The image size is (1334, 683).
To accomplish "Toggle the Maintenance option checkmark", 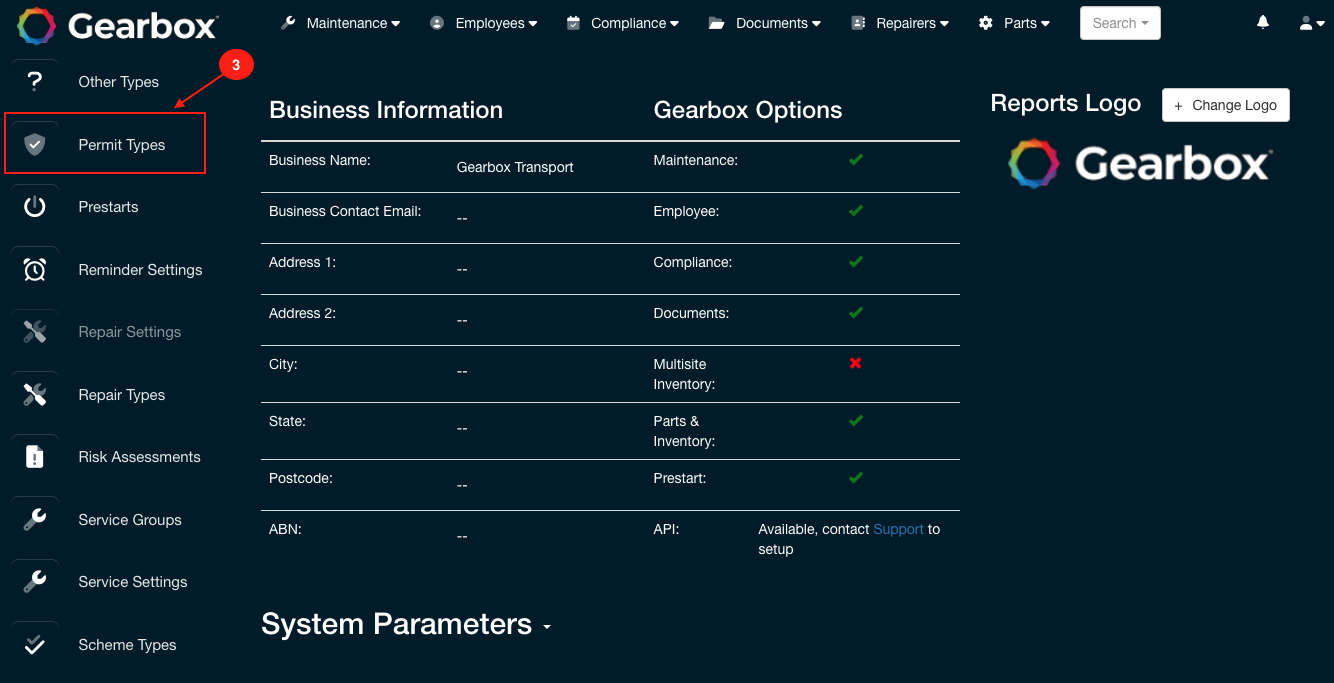I will tap(855, 159).
